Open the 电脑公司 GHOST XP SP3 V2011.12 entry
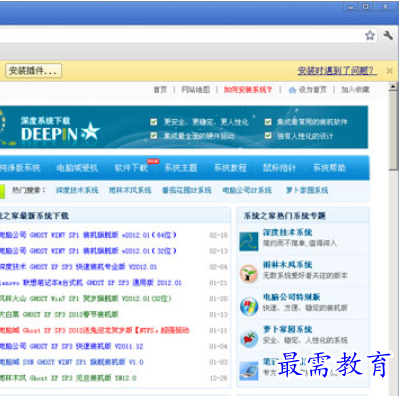399x396 pixels. pyautogui.click(x=72, y=346)
